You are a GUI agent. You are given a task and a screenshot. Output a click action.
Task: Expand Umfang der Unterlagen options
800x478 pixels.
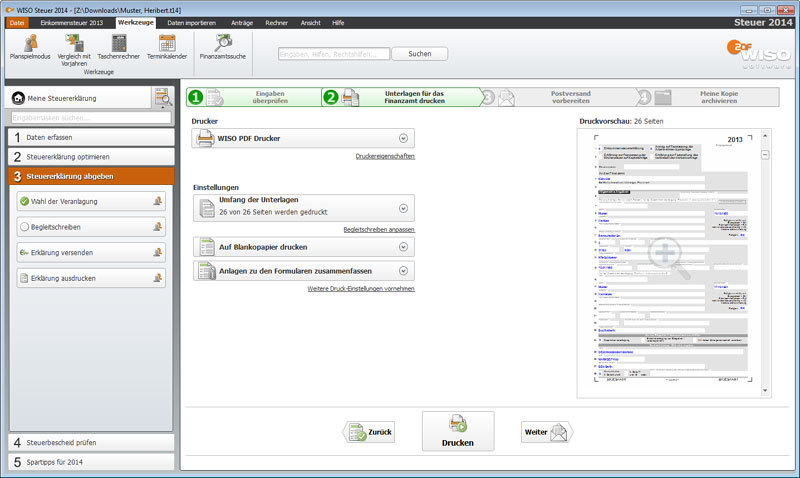403,209
